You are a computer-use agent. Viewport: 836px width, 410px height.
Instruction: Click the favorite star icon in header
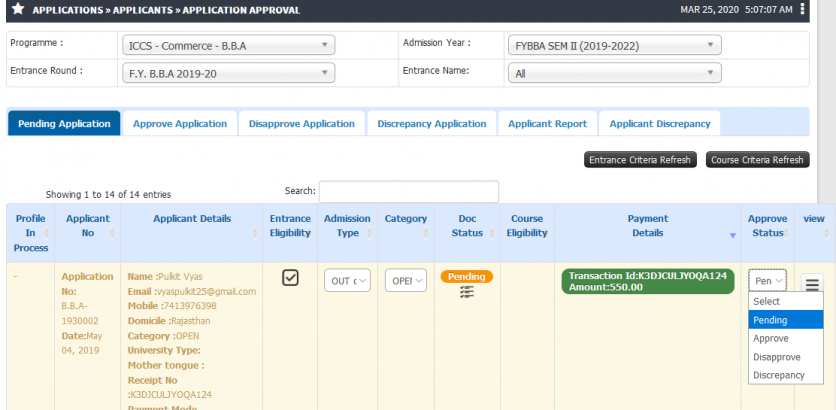click(18, 9)
